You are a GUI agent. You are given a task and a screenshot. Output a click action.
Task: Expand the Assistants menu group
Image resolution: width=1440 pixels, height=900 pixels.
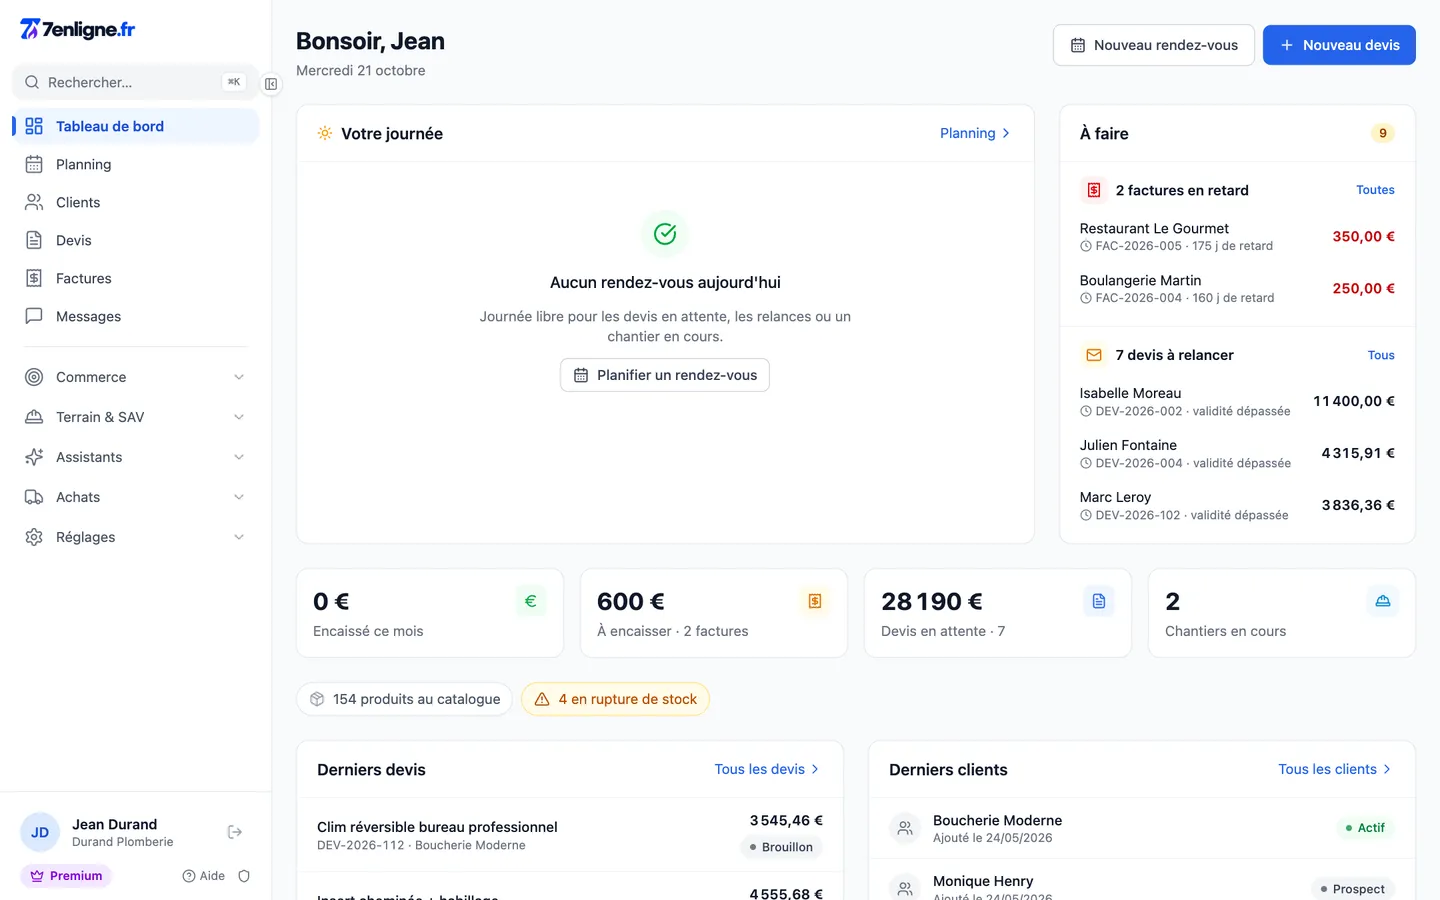pos(135,457)
